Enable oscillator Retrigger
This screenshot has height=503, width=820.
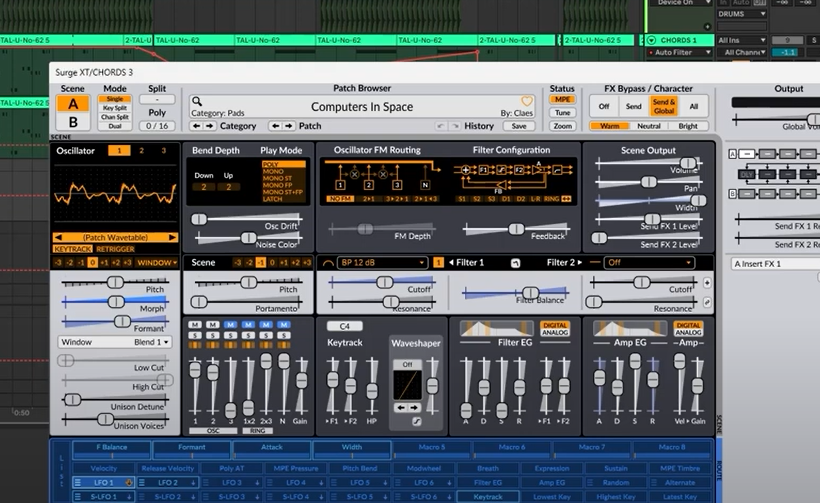tap(113, 249)
